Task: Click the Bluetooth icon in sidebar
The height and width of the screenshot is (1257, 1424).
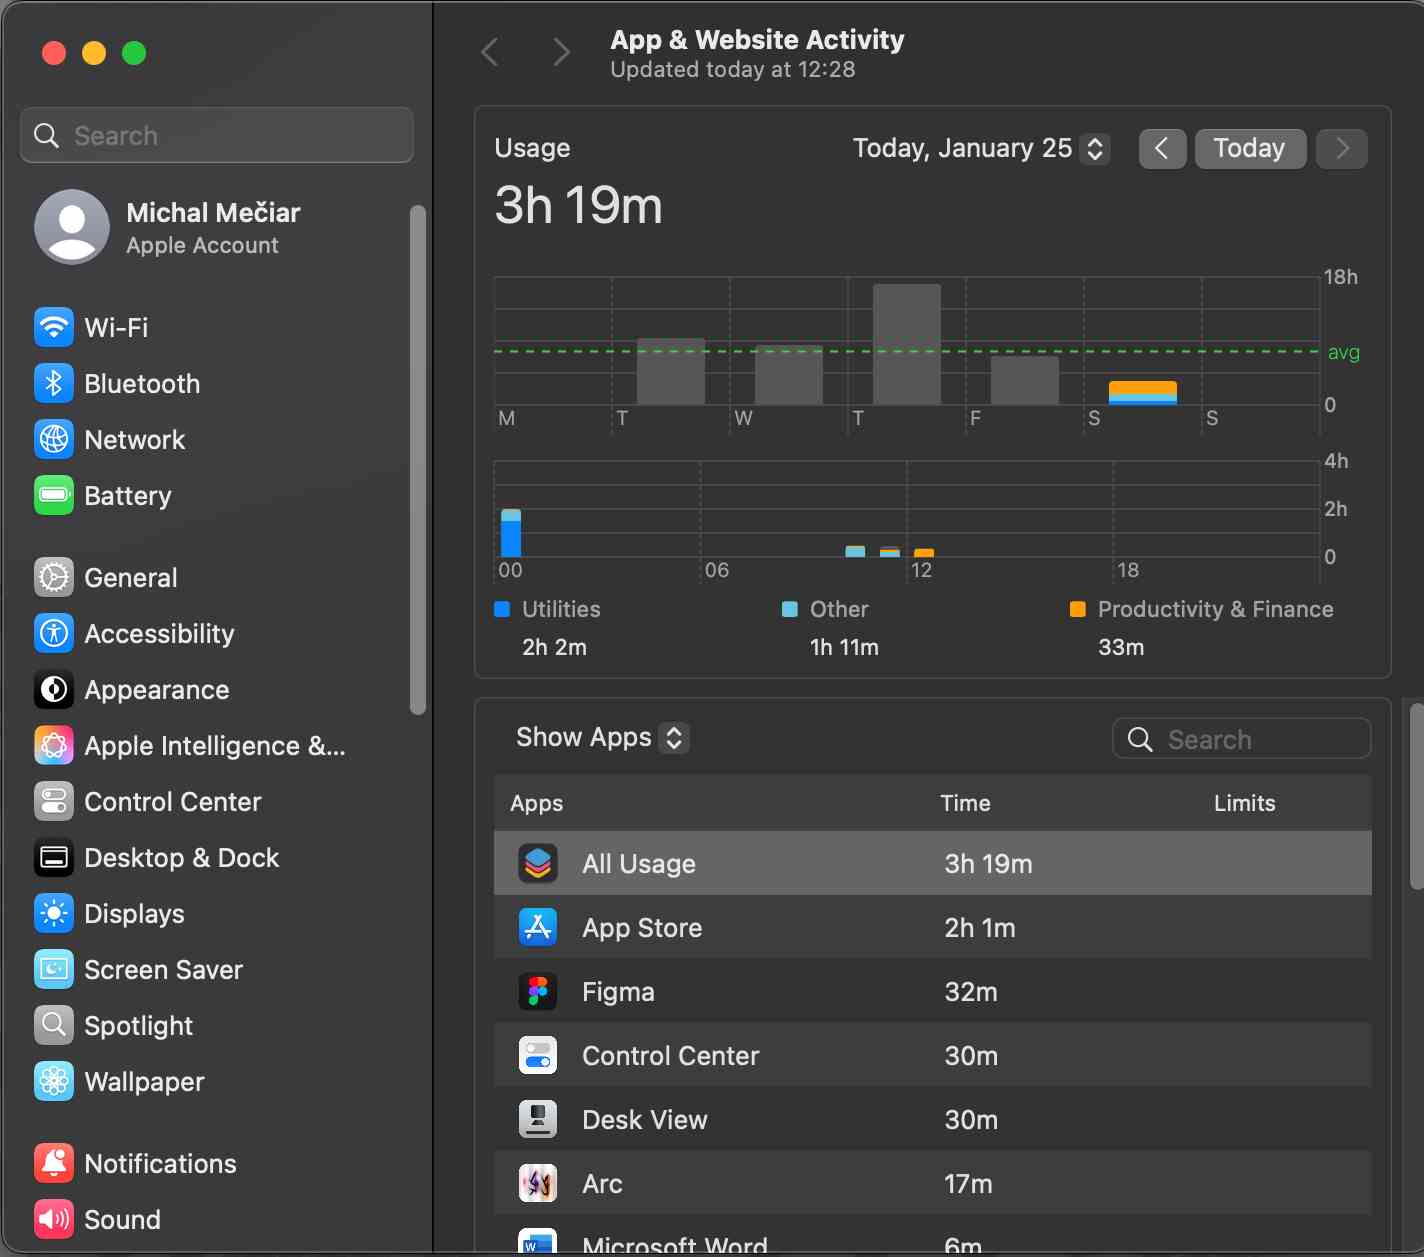Action: 54,383
